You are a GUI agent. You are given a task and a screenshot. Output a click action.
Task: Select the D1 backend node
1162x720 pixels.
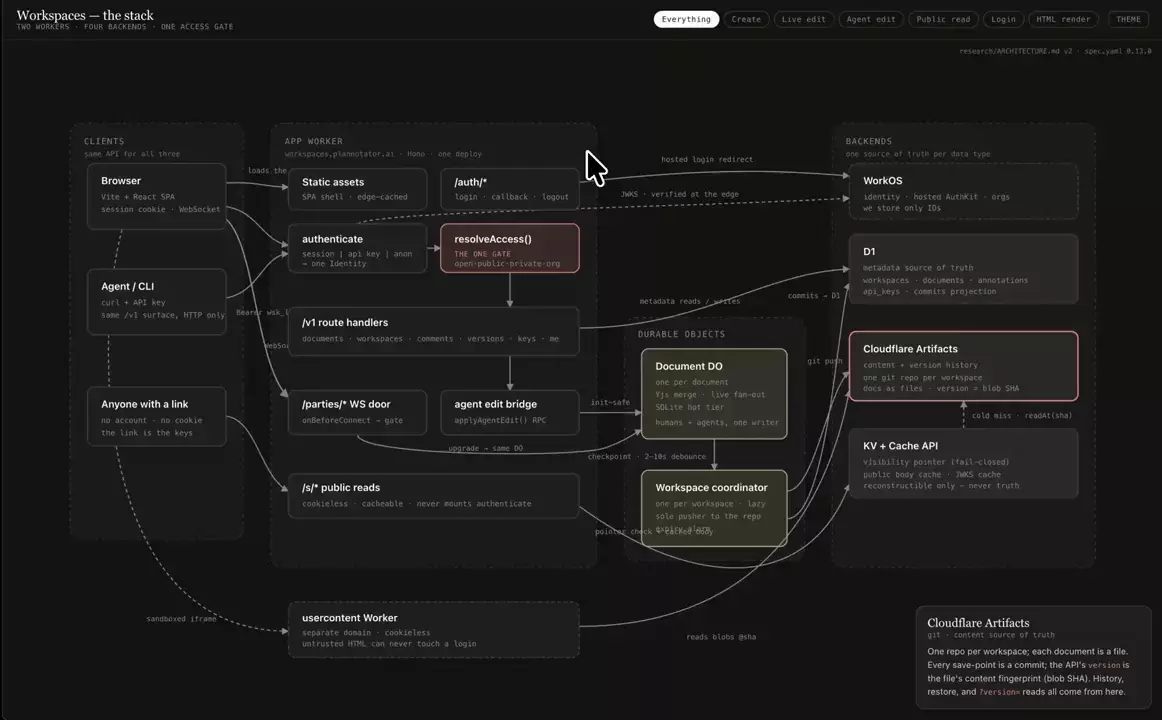point(963,269)
